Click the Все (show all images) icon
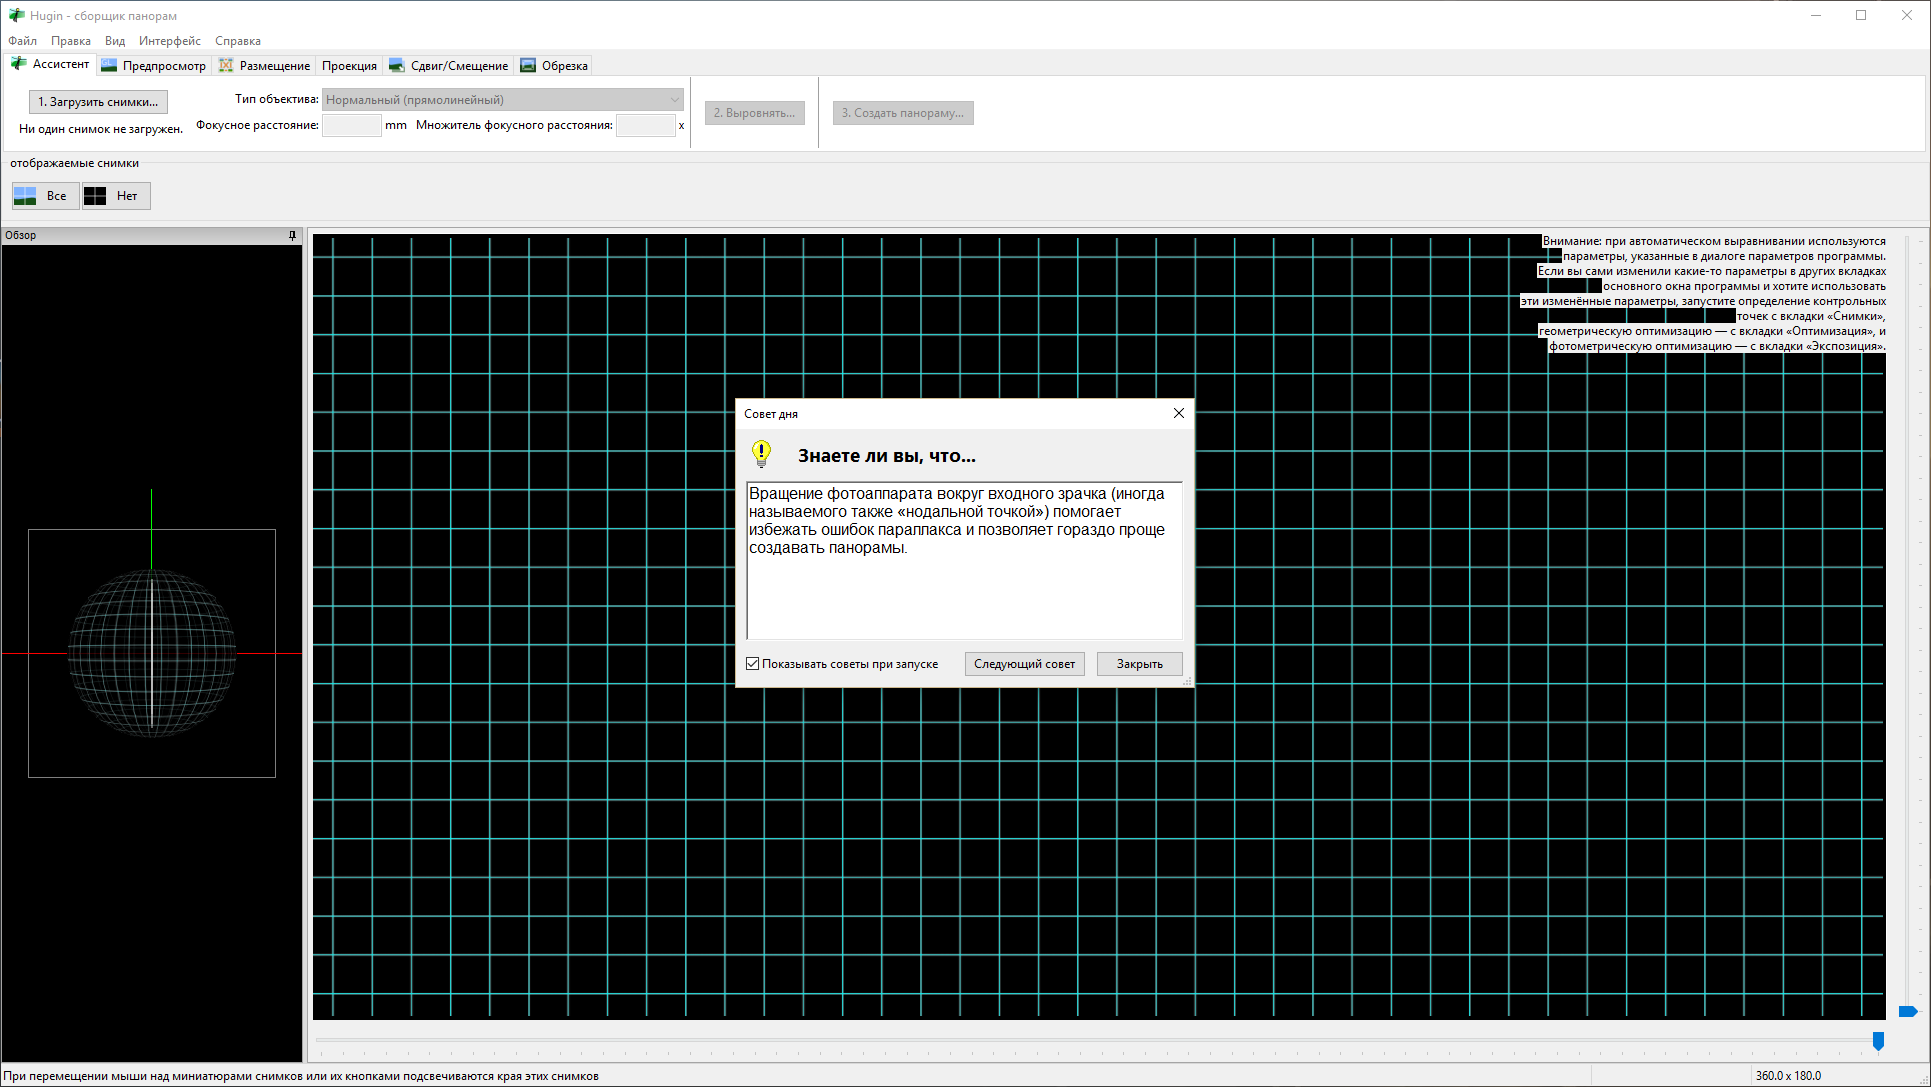This screenshot has height=1087, width=1931. (26, 196)
